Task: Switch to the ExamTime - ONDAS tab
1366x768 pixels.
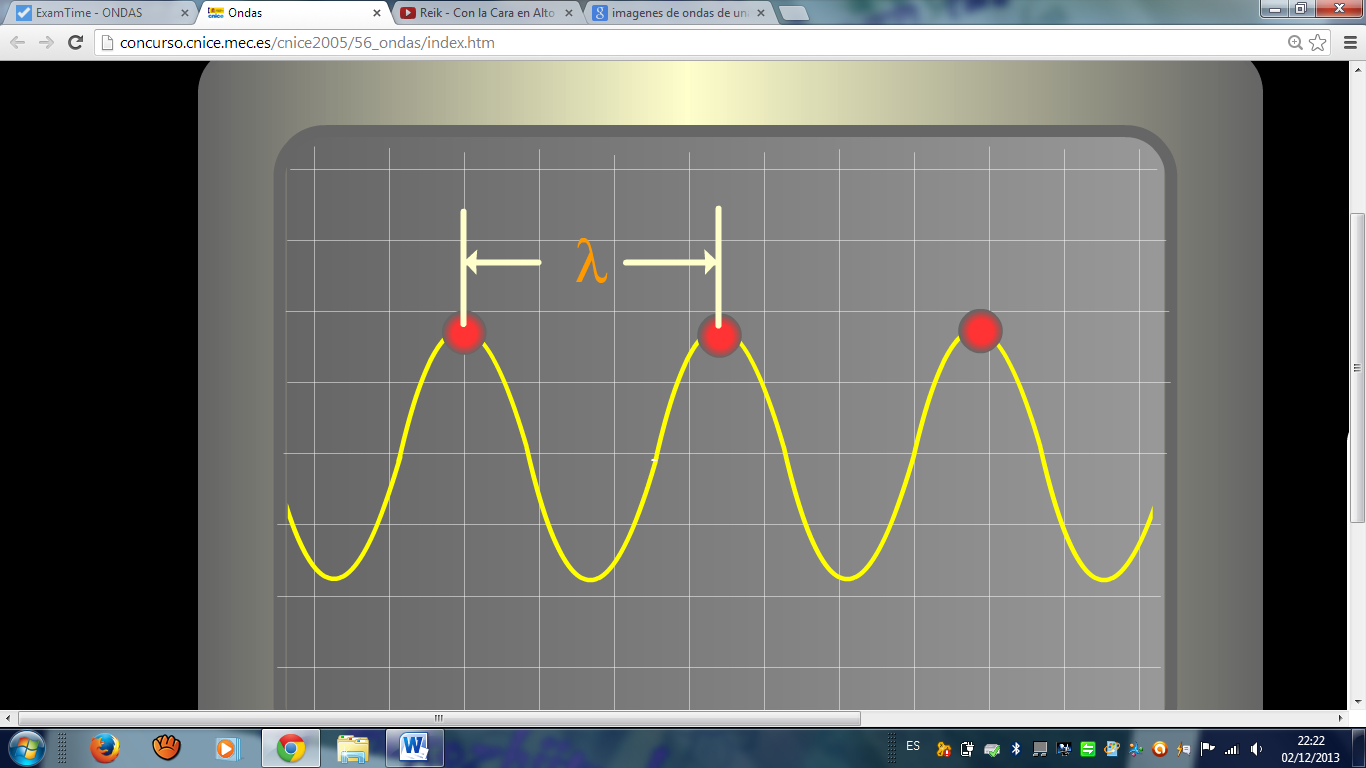Action: pyautogui.click(x=100, y=13)
